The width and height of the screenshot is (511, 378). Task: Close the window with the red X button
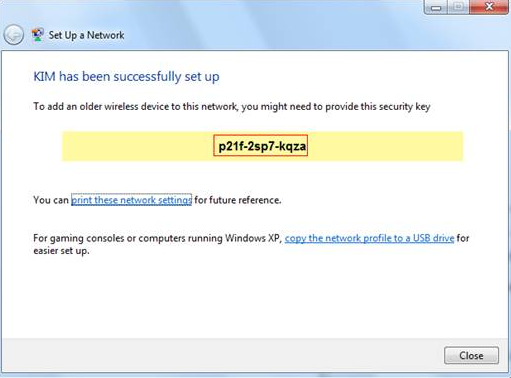pyautogui.click(x=489, y=7)
